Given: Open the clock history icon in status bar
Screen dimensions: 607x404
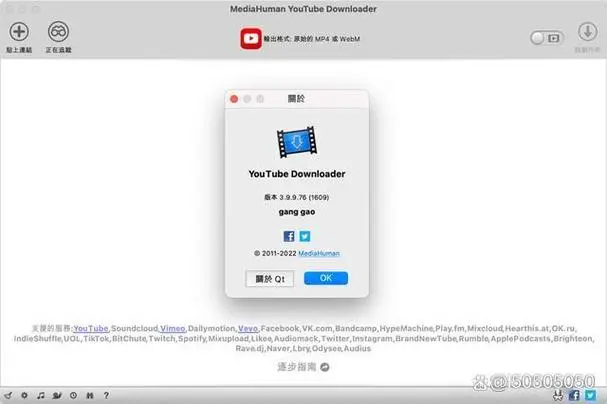Looking at the screenshot, I should tap(75, 395).
